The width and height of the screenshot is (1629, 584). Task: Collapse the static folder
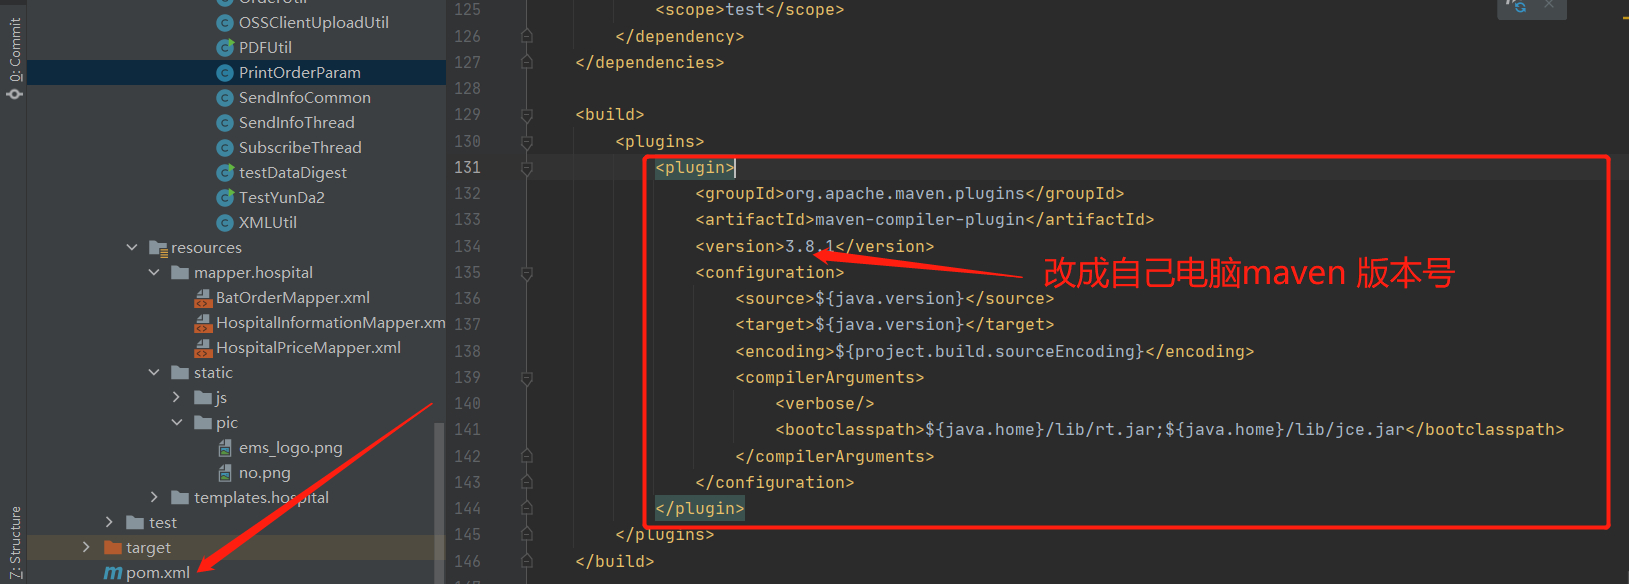click(154, 372)
